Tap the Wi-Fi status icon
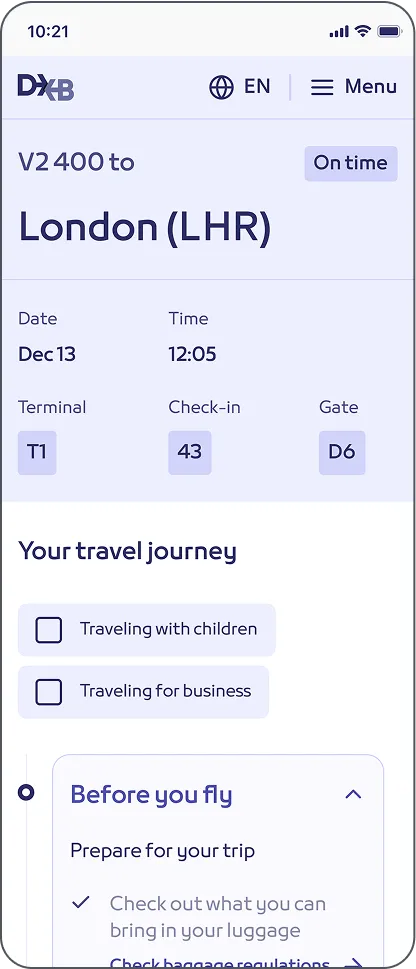The width and height of the screenshot is (416, 969). [x=363, y=31]
